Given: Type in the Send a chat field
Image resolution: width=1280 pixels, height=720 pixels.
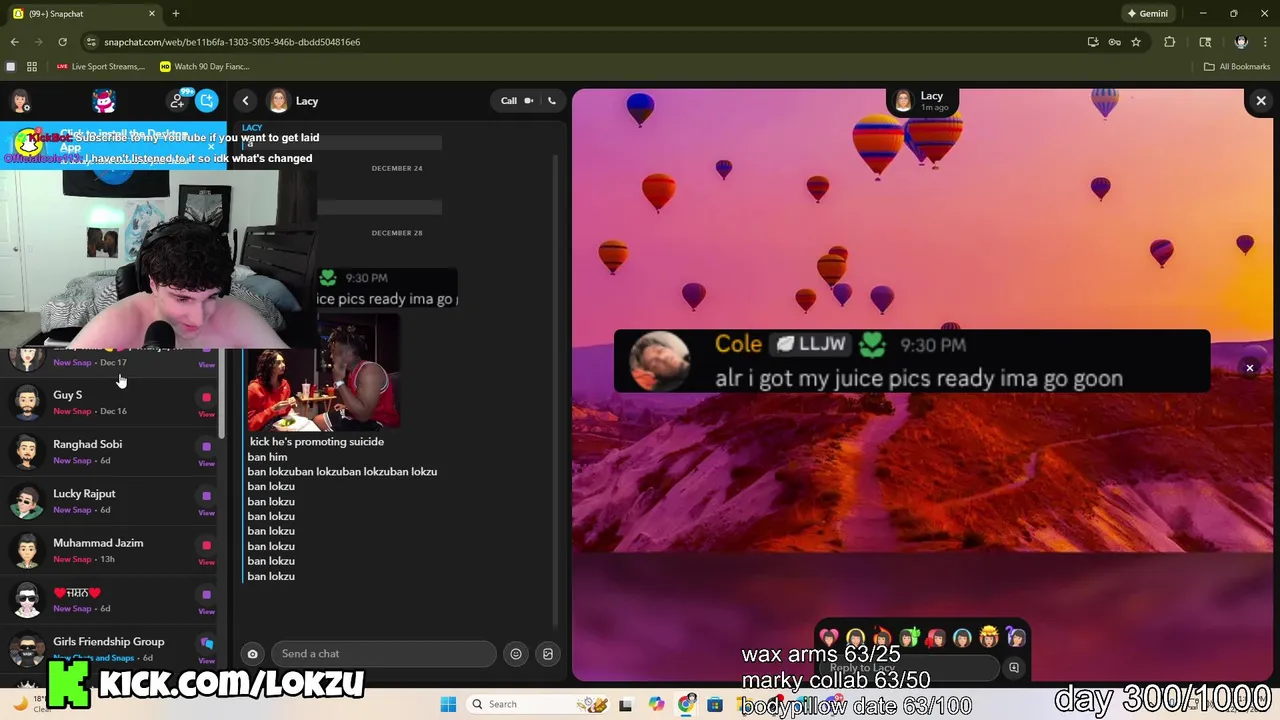Looking at the screenshot, I should point(383,654).
